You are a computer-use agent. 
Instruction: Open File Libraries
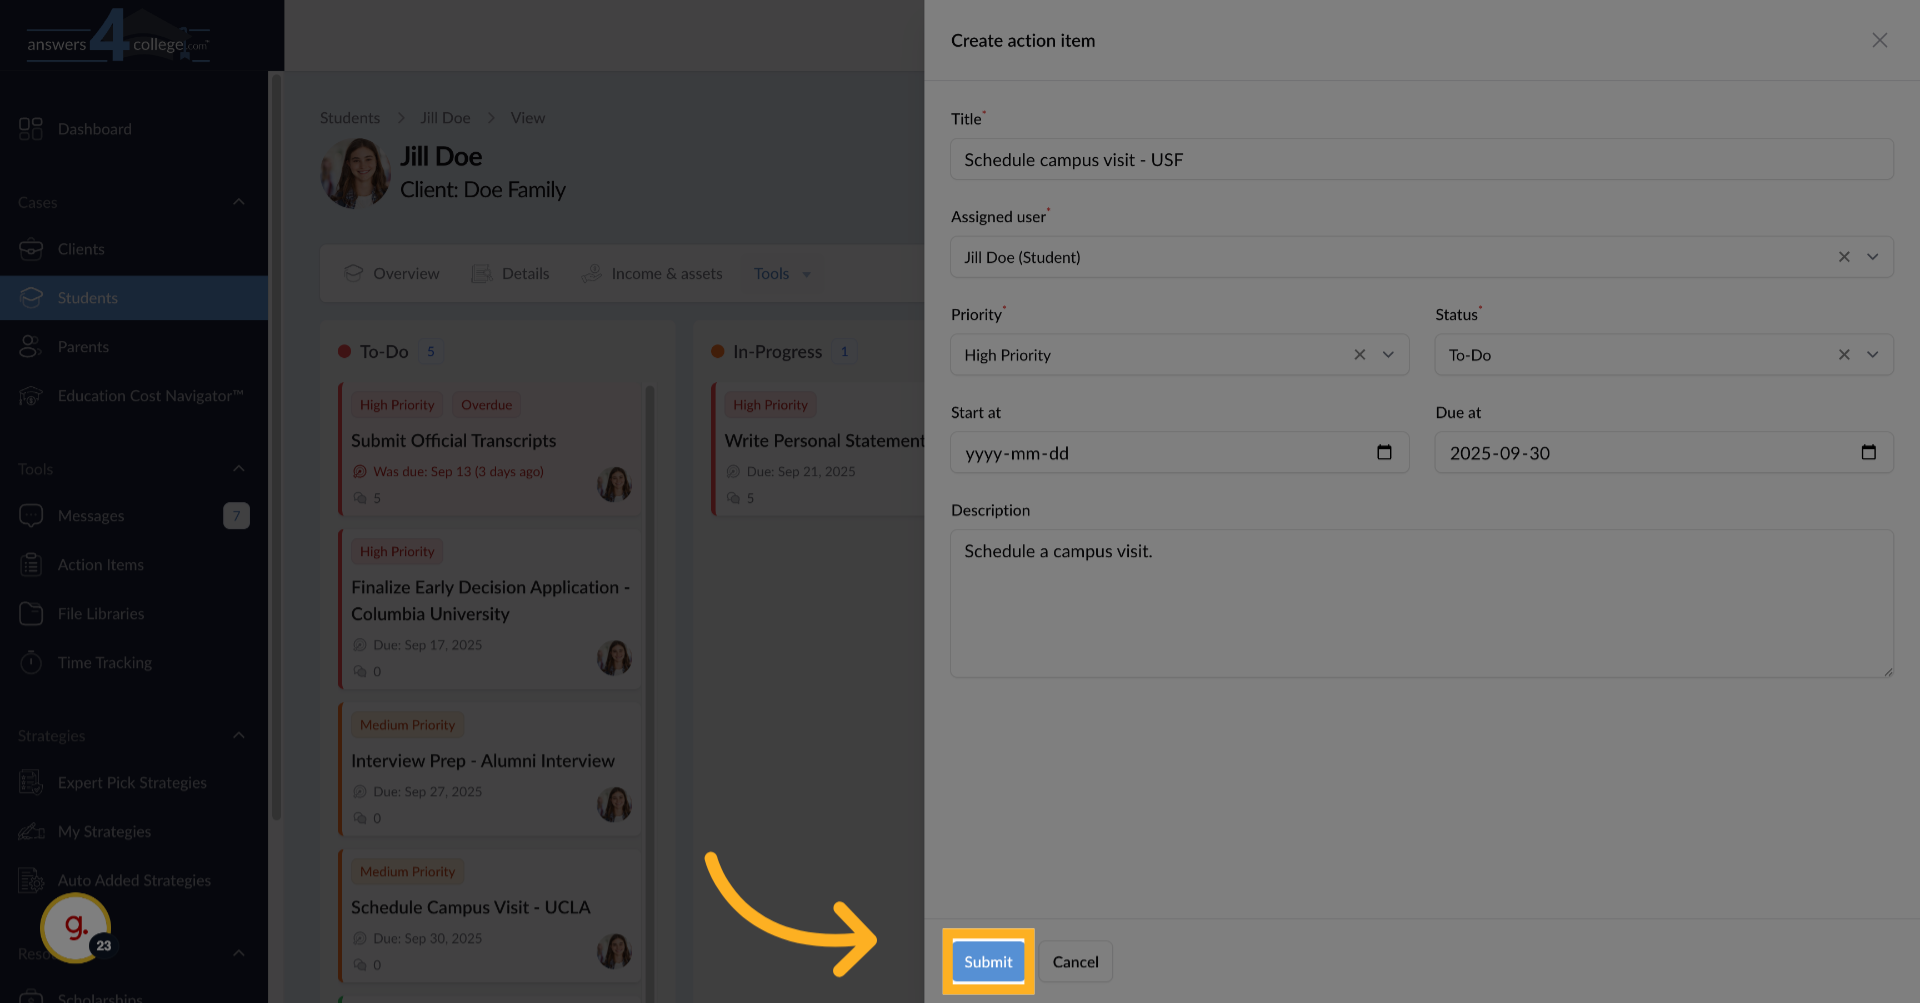click(100, 613)
